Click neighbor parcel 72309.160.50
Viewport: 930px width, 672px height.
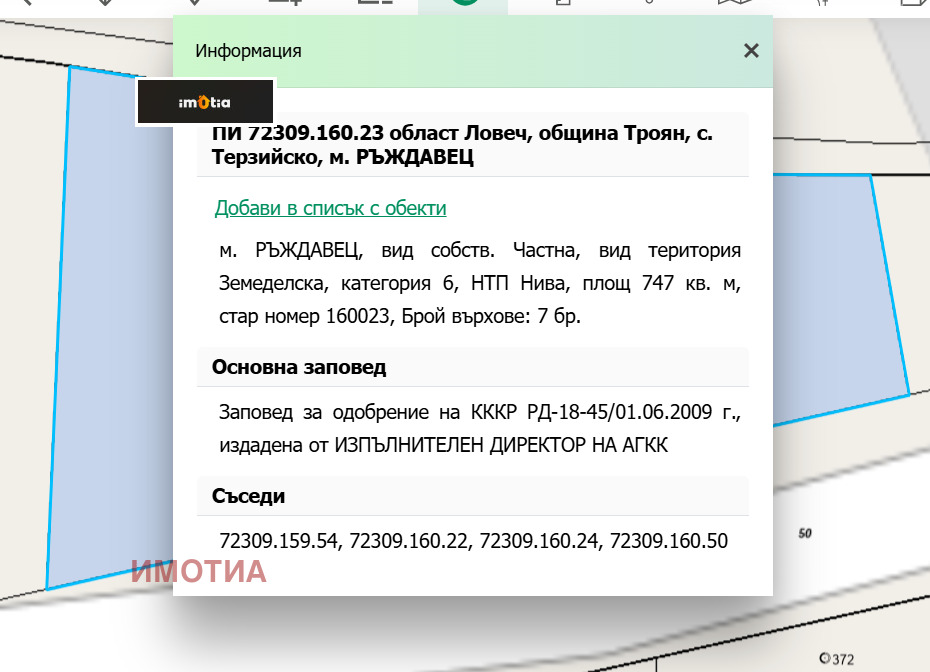pos(671,541)
